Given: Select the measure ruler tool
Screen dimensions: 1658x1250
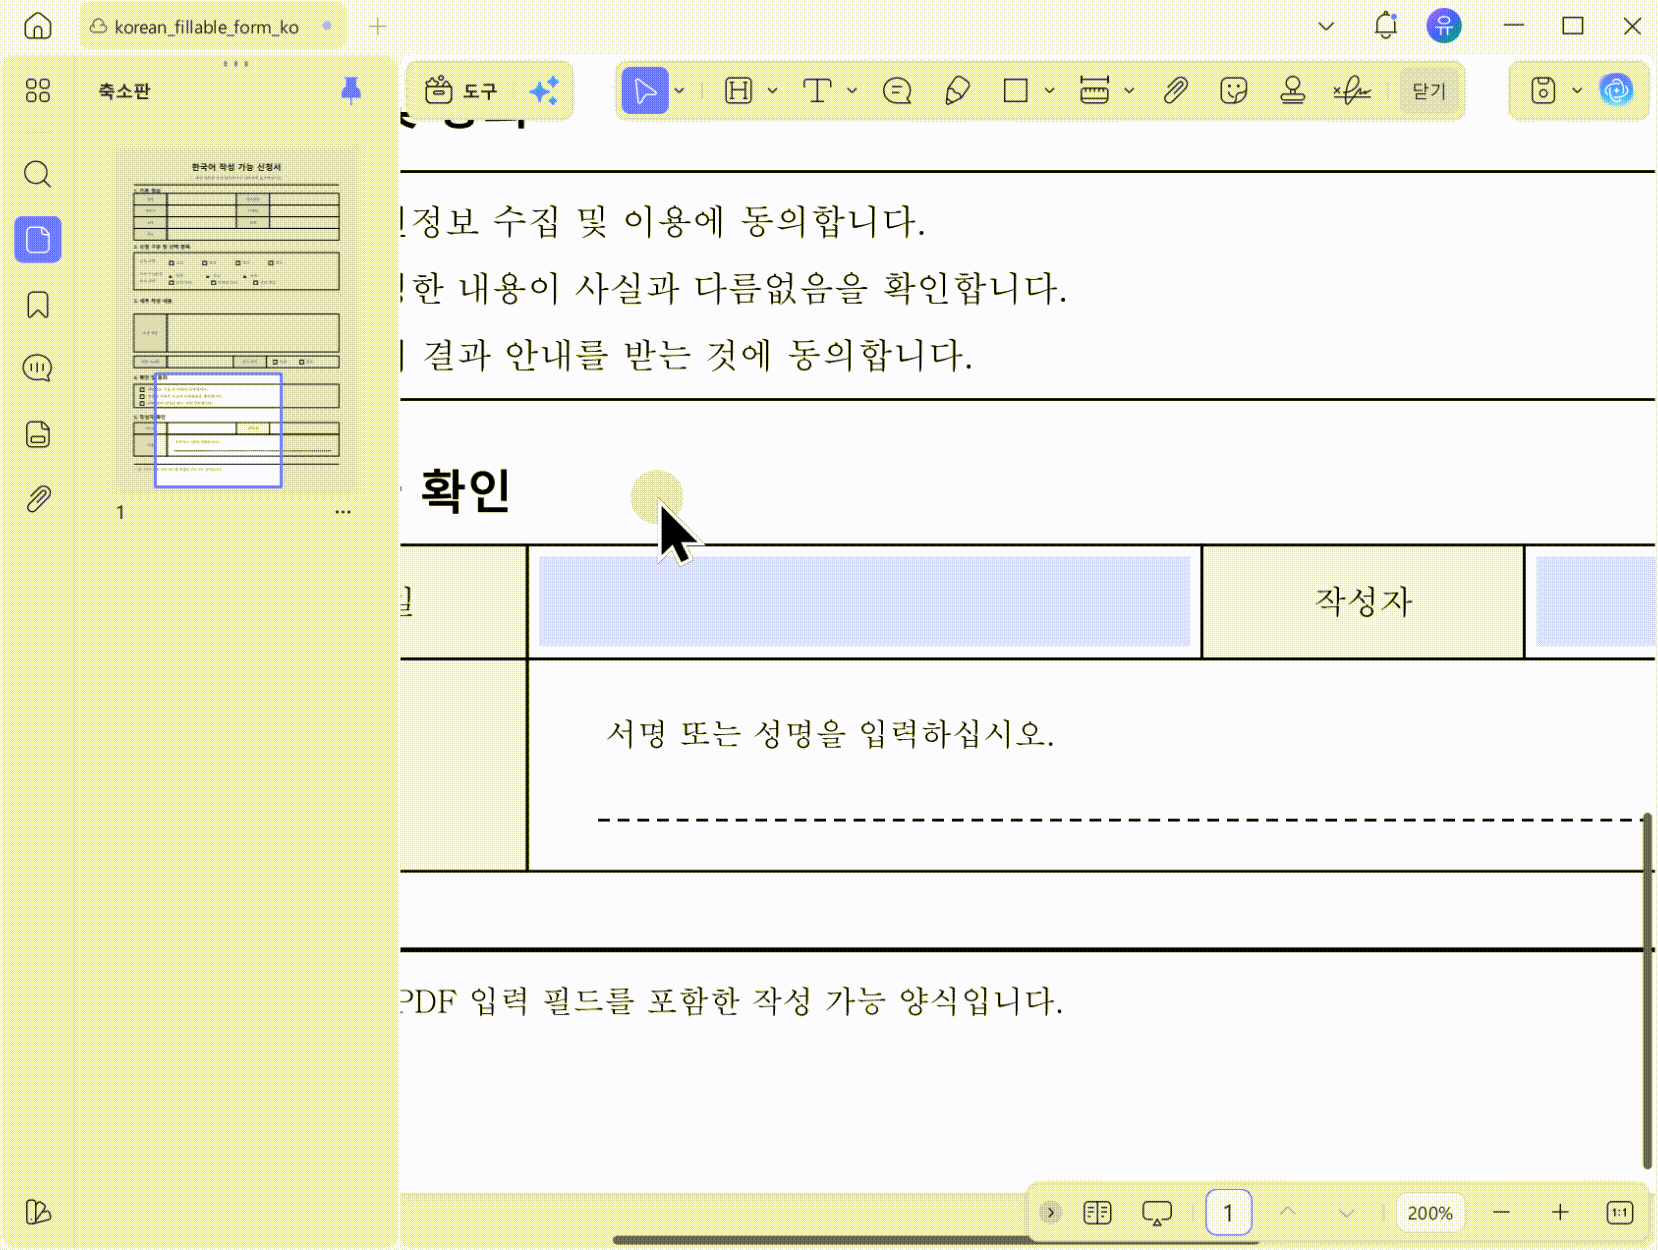Looking at the screenshot, I should (1095, 91).
